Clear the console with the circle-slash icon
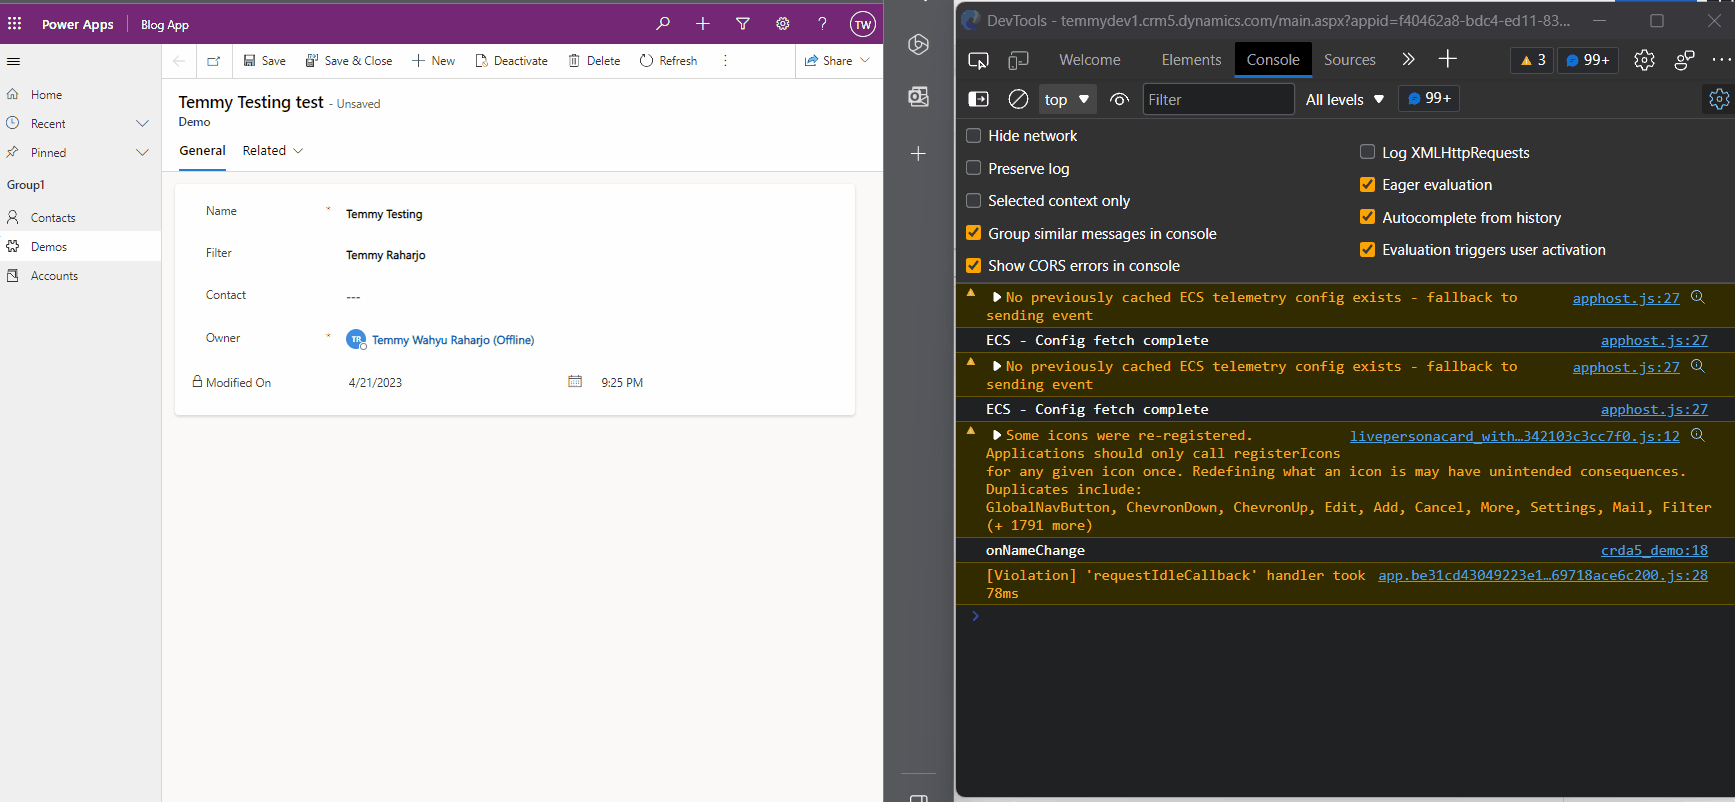The height and width of the screenshot is (802, 1735). (x=1018, y=99)
